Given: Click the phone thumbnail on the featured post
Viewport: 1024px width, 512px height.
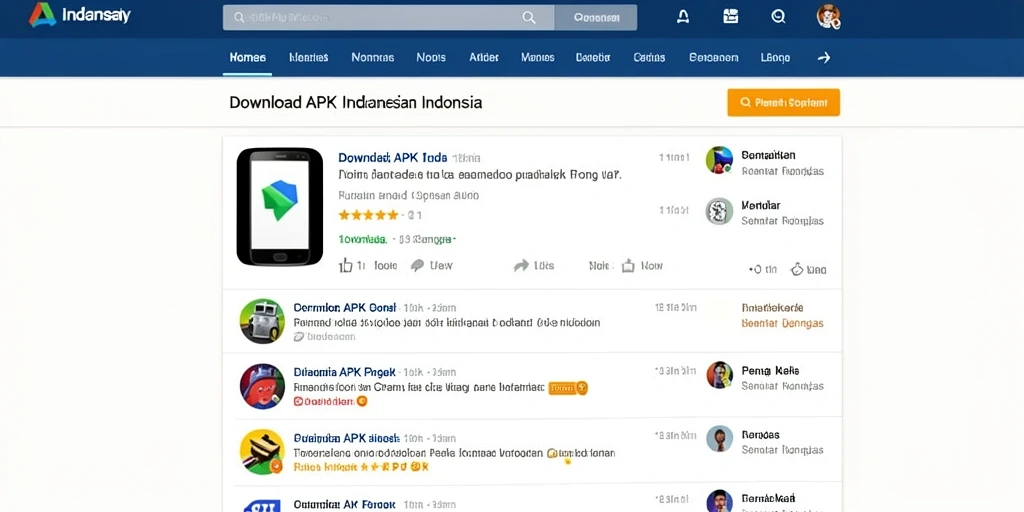Looking at the screenshot, I should click(280, 206).
